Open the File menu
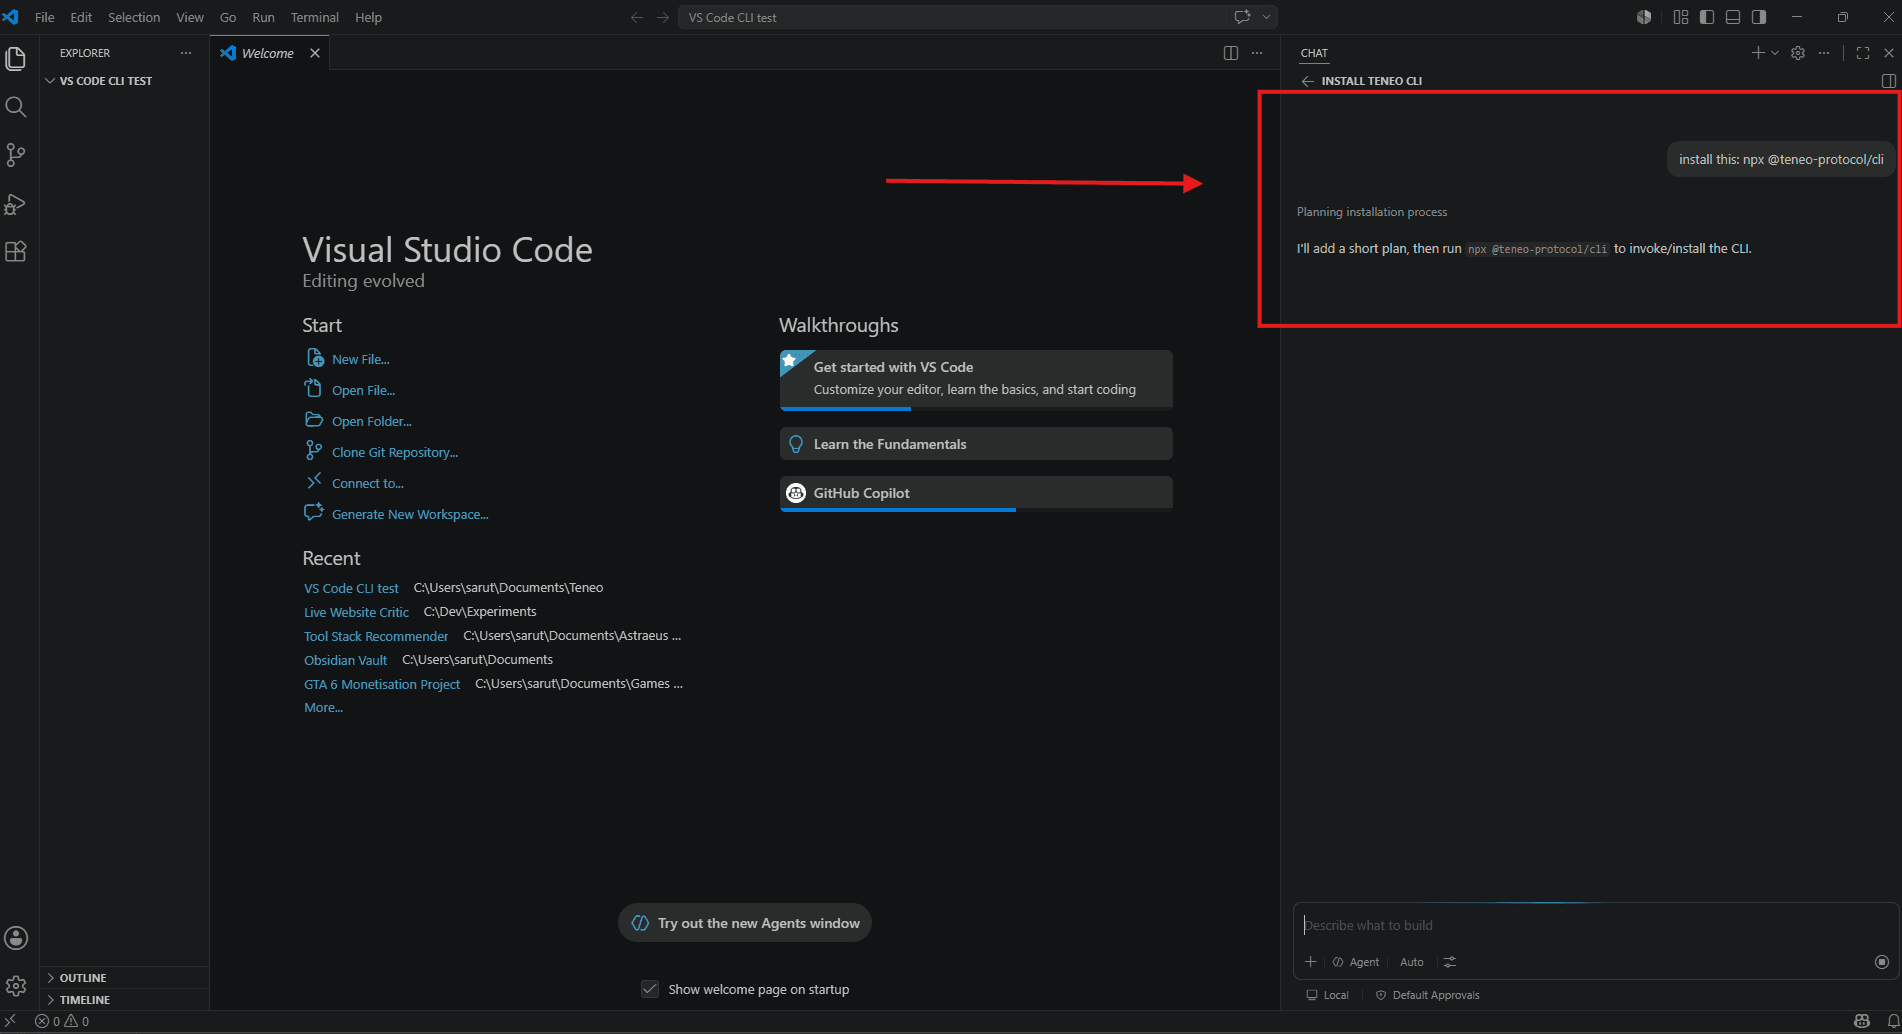This screenshot has height=1034, width=1902. 45,17
